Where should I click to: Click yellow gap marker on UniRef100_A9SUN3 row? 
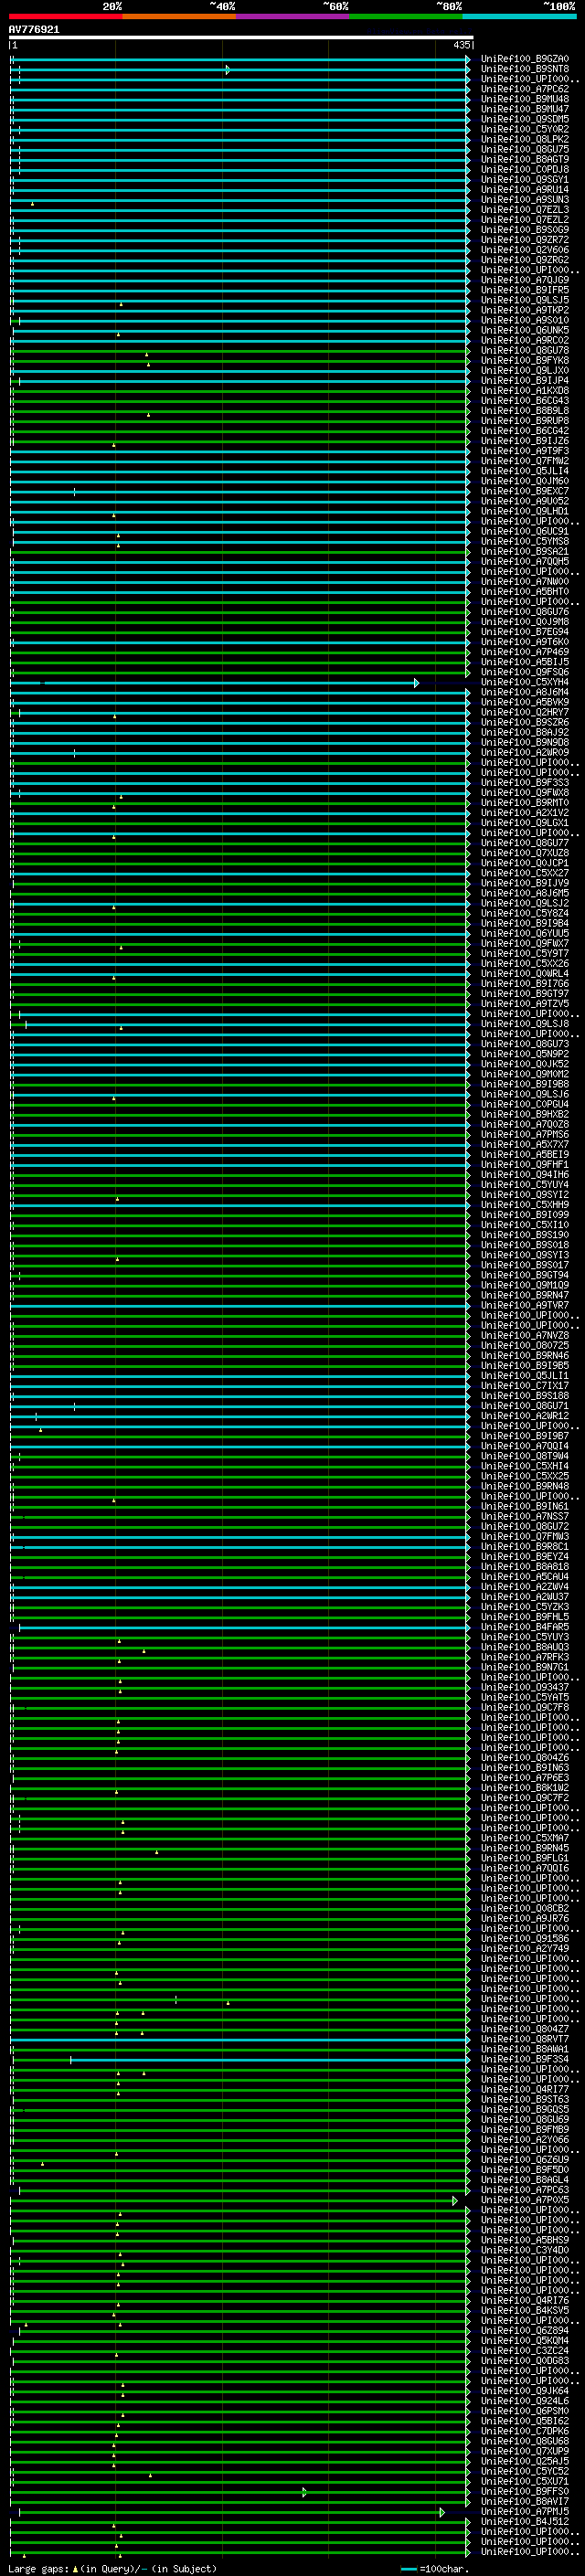(x=32, y=203)
